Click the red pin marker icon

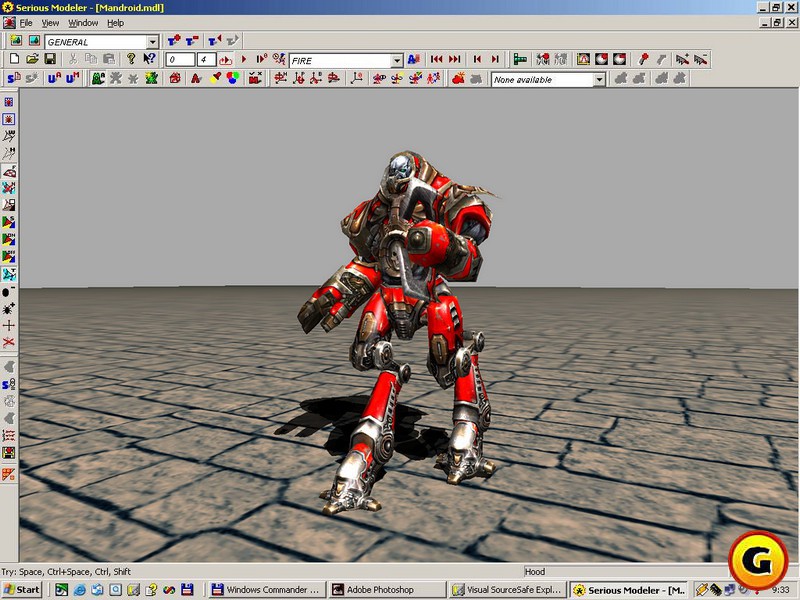click(x=643, y=60)
